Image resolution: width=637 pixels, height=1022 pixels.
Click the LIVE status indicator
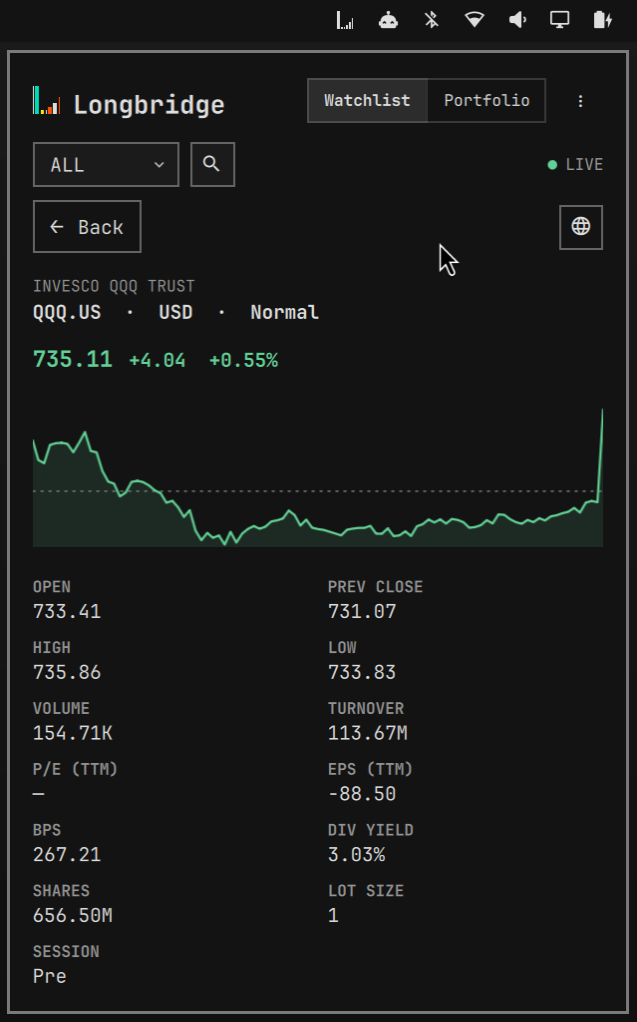(575, 164)
